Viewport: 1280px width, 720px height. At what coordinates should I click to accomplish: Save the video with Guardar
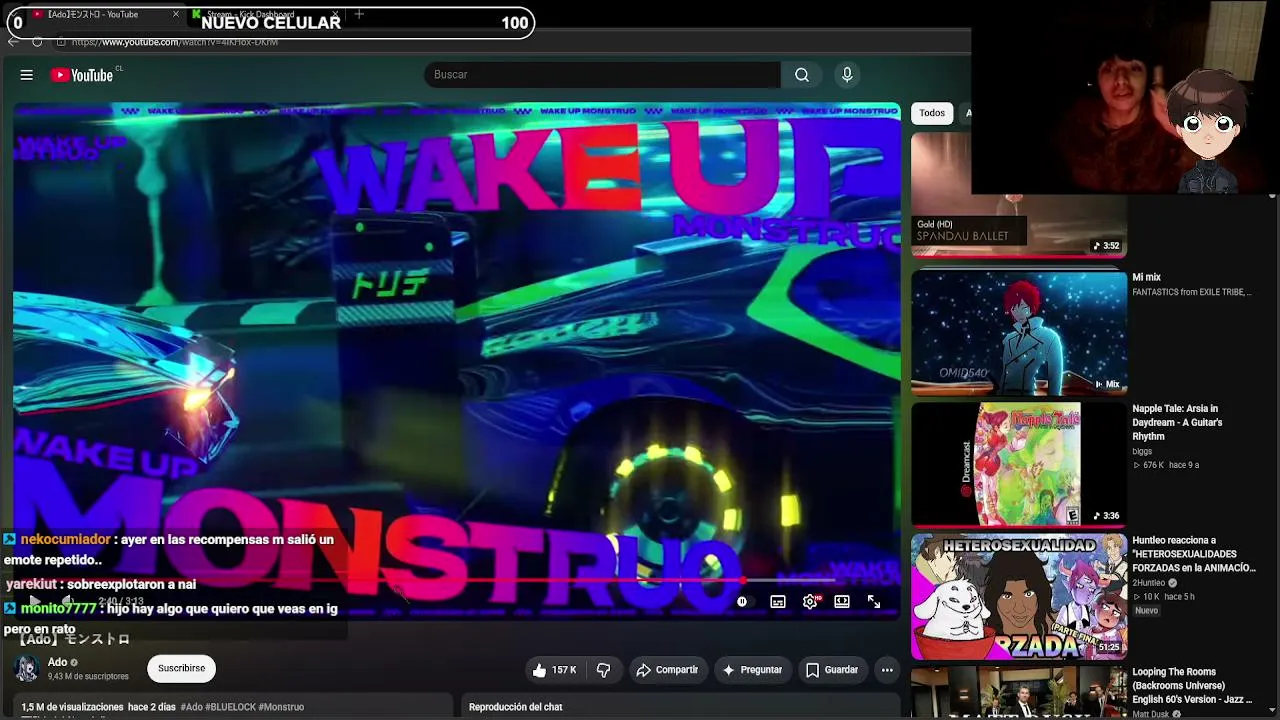coord(832,670)
